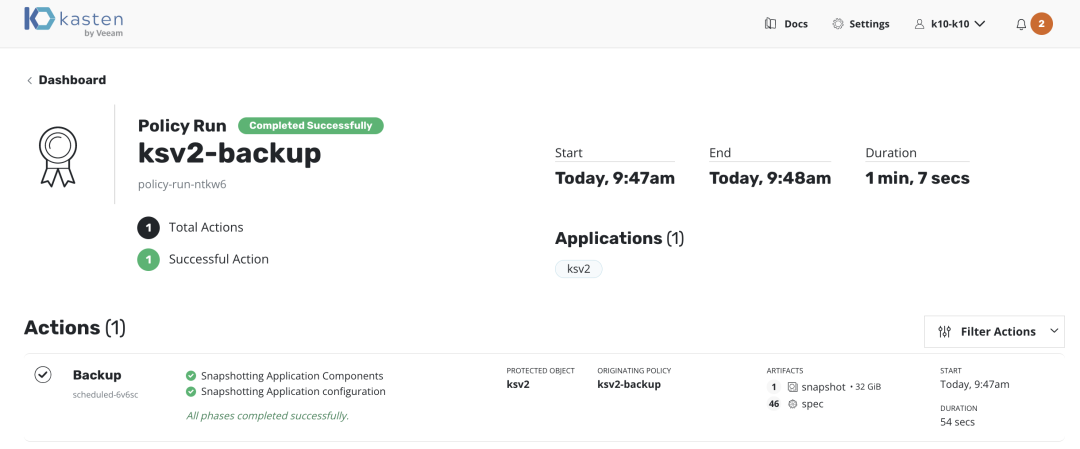
Task: Click the Filter Actions sliders icon
Action: 945,332
